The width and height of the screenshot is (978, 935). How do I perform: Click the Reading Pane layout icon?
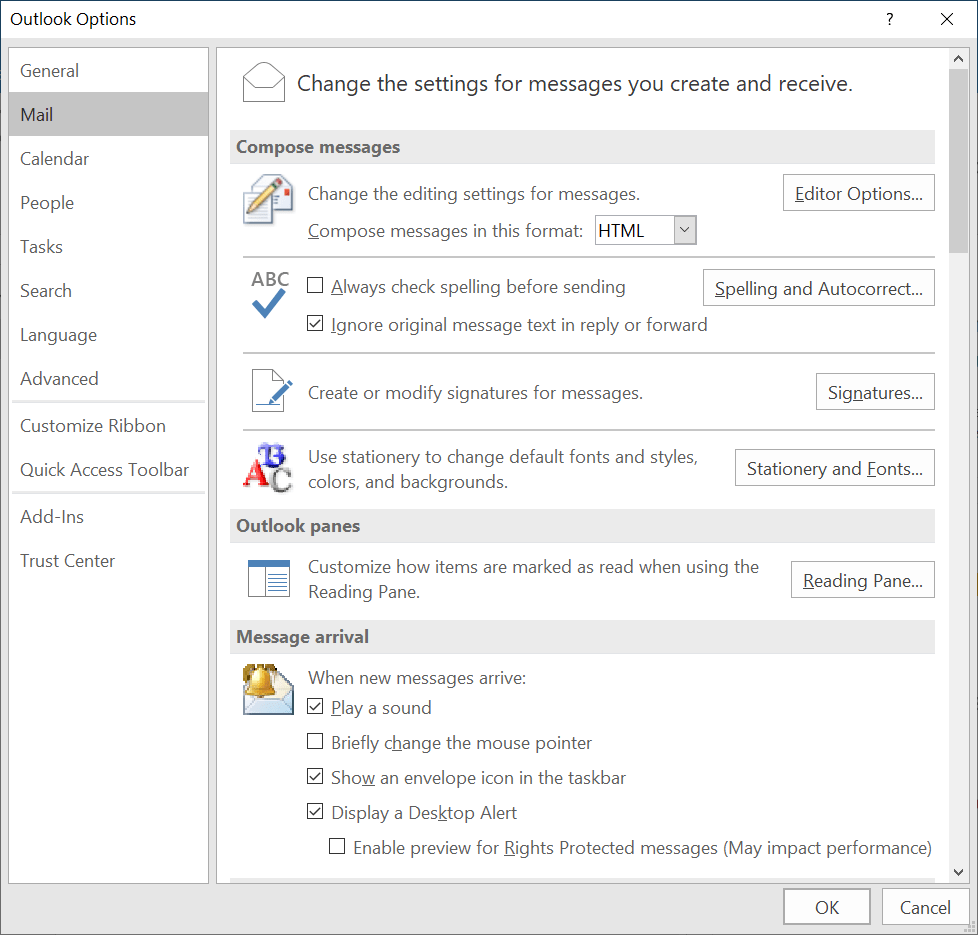click(269, 579)
